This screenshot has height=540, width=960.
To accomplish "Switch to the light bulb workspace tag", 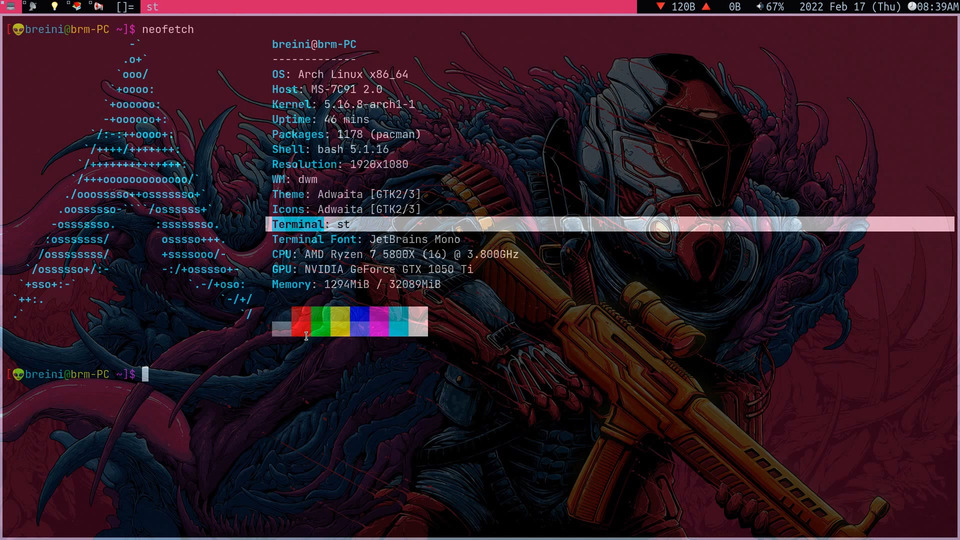I will click(54, 7).
